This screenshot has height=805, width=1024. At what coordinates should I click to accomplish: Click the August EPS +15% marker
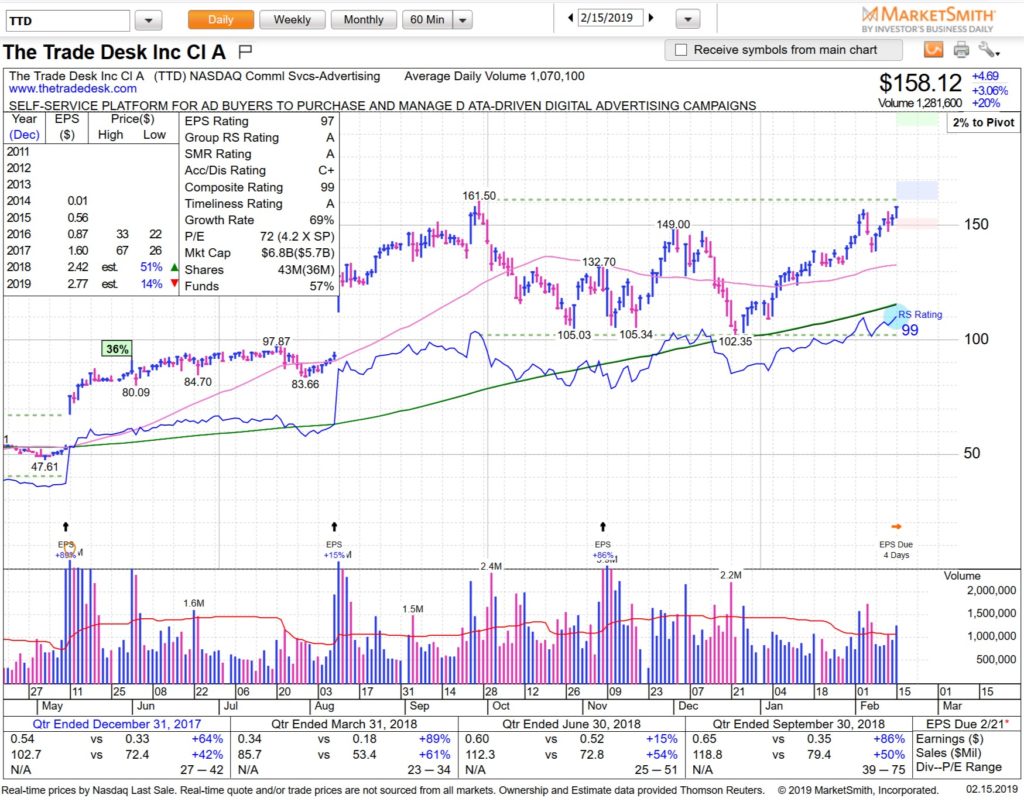point(334,550)
